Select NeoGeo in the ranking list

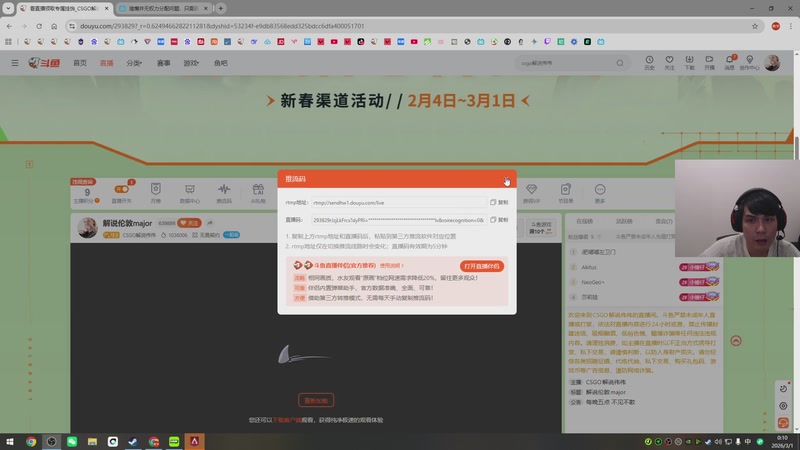[x=592, y=282]
